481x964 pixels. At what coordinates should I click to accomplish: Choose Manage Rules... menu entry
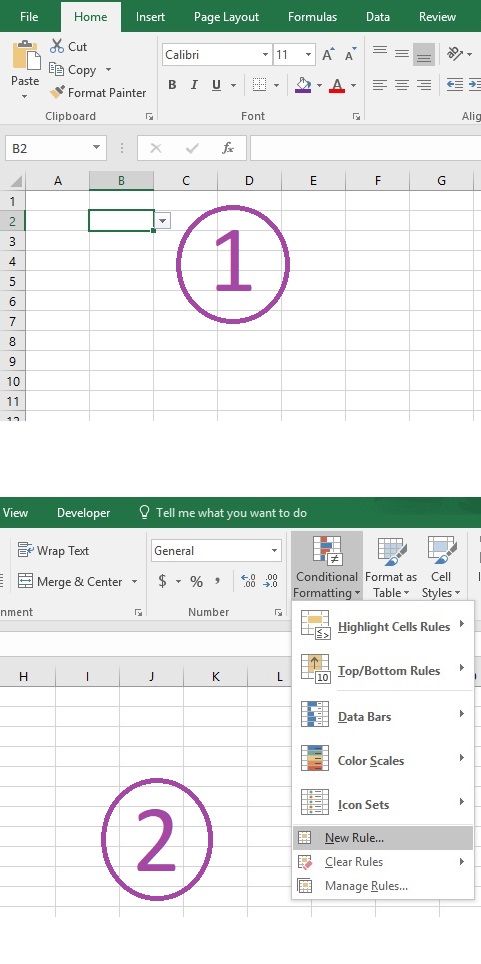click(x=383, y=886)
